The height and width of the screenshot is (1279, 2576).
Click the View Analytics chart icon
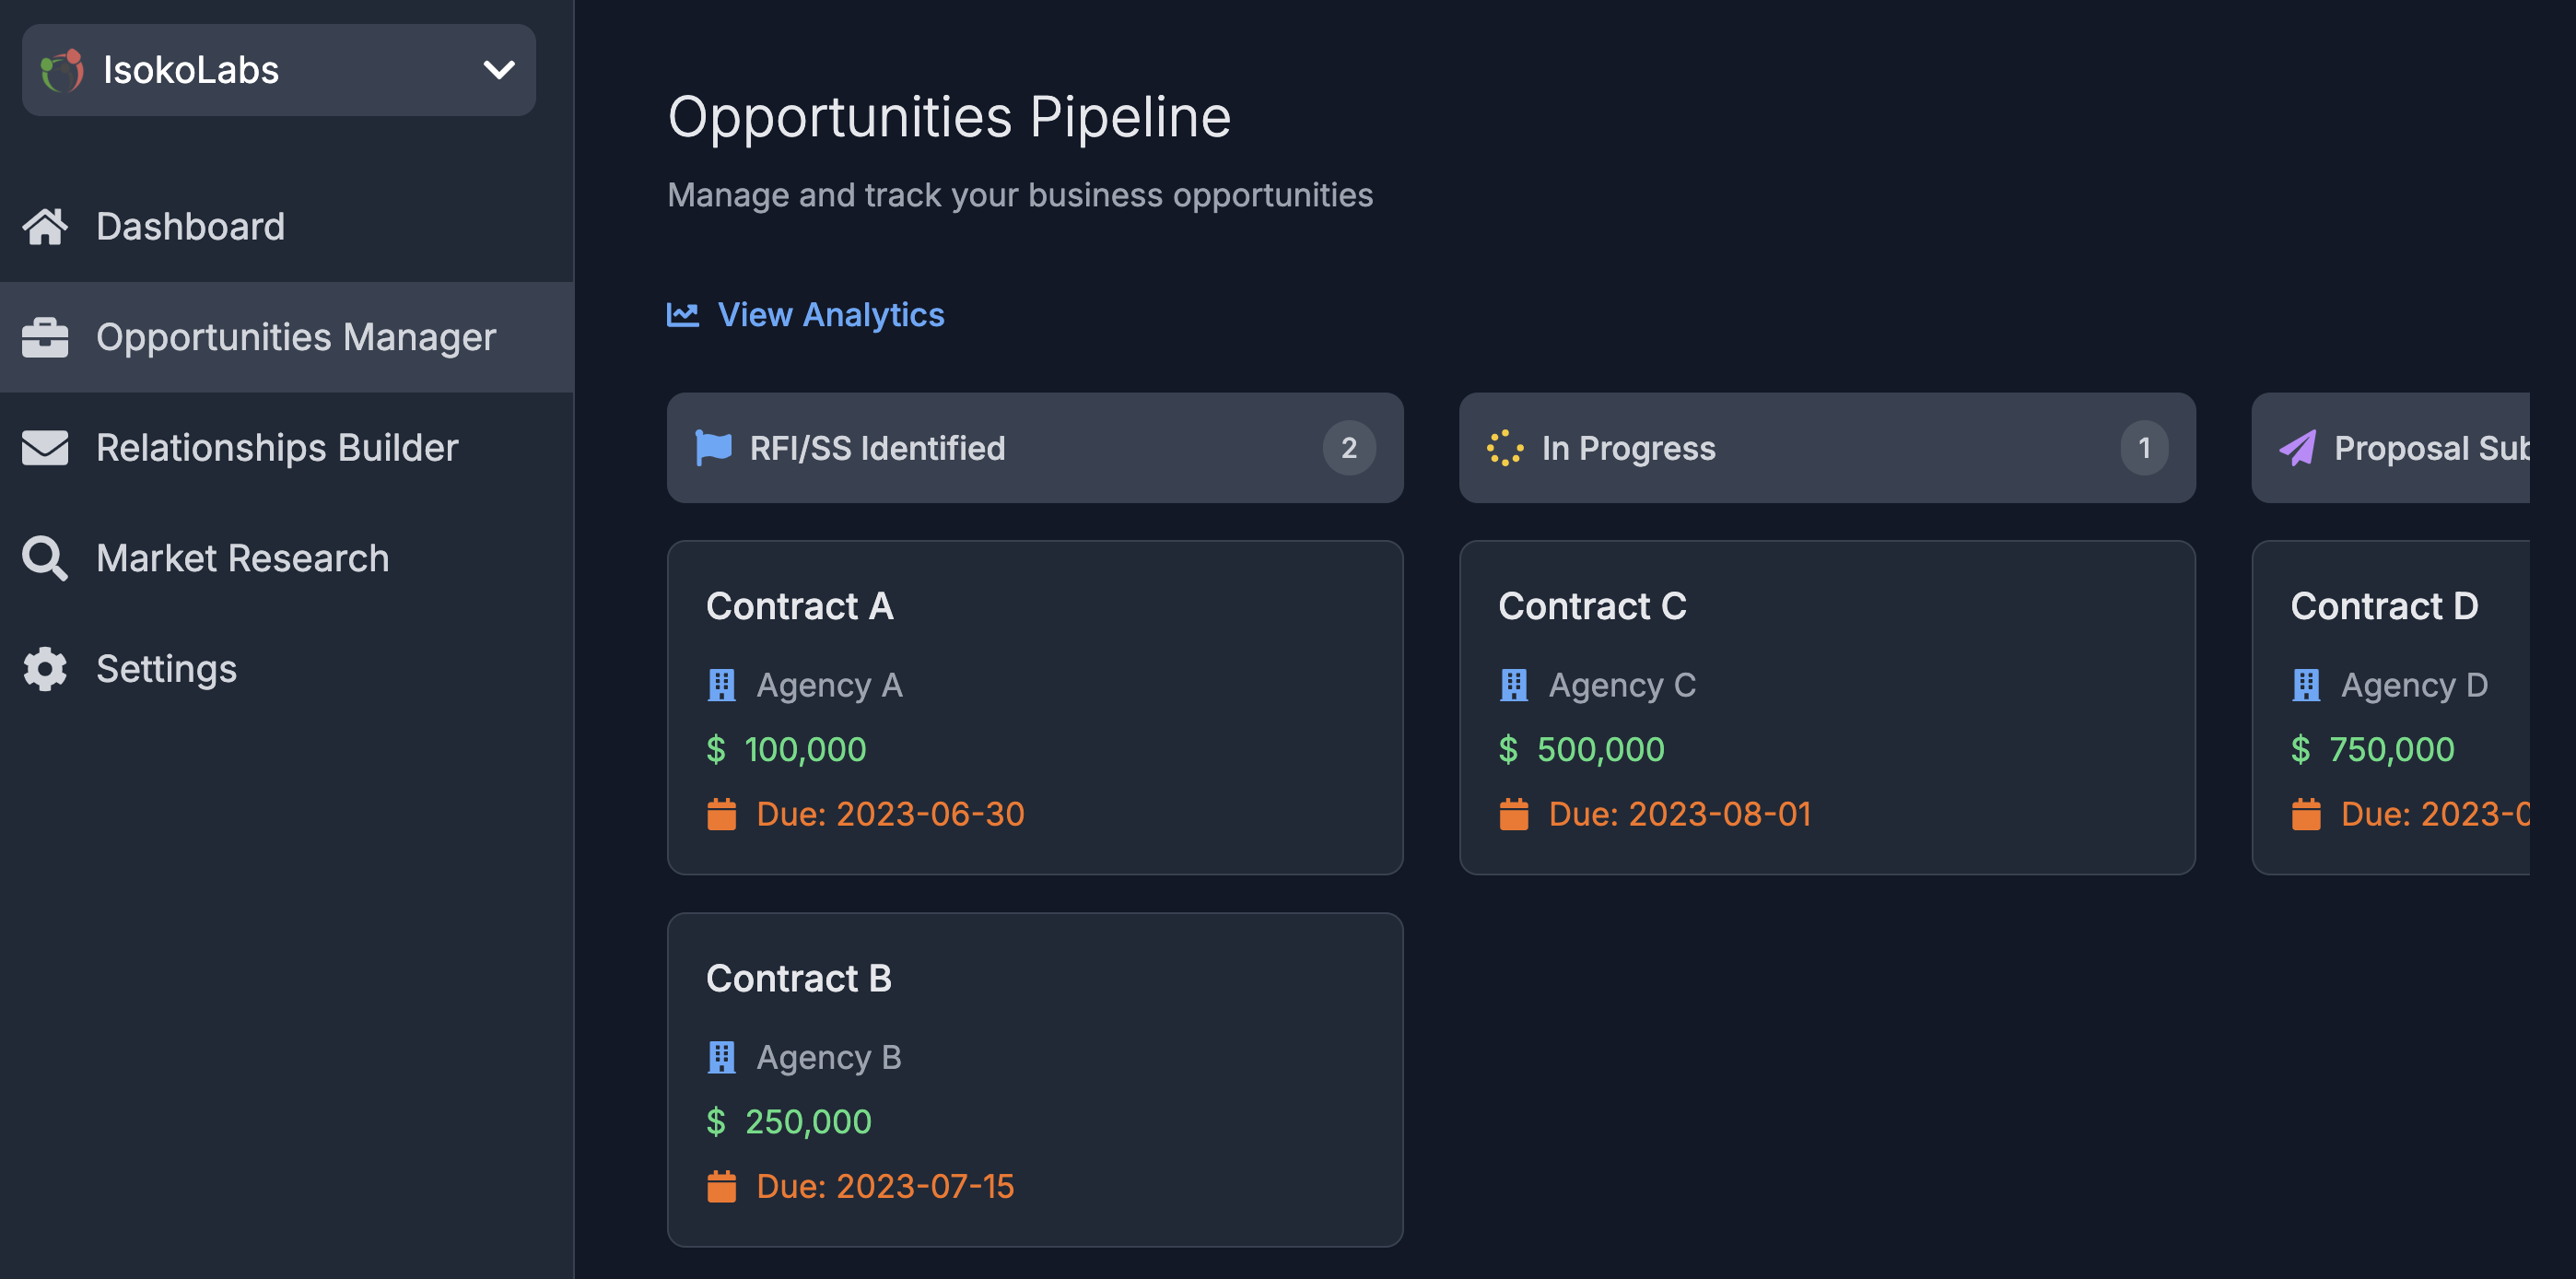point(680,314)
